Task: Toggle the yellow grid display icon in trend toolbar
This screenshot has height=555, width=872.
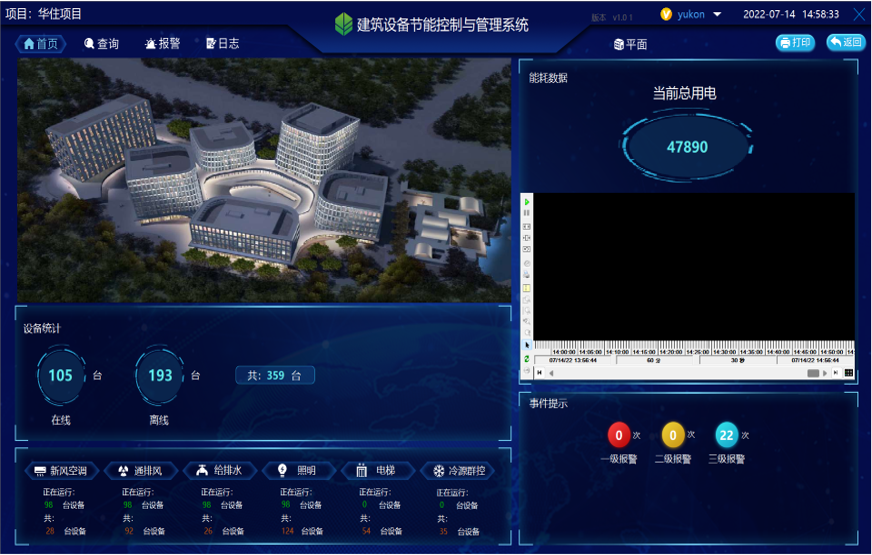Action: (527, 288)
